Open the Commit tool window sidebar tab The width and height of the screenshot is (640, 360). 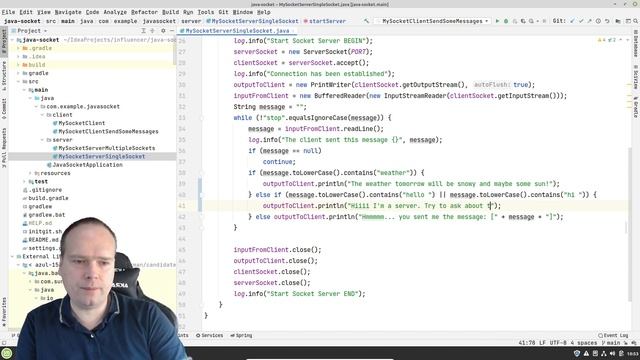tap(4, 109)
